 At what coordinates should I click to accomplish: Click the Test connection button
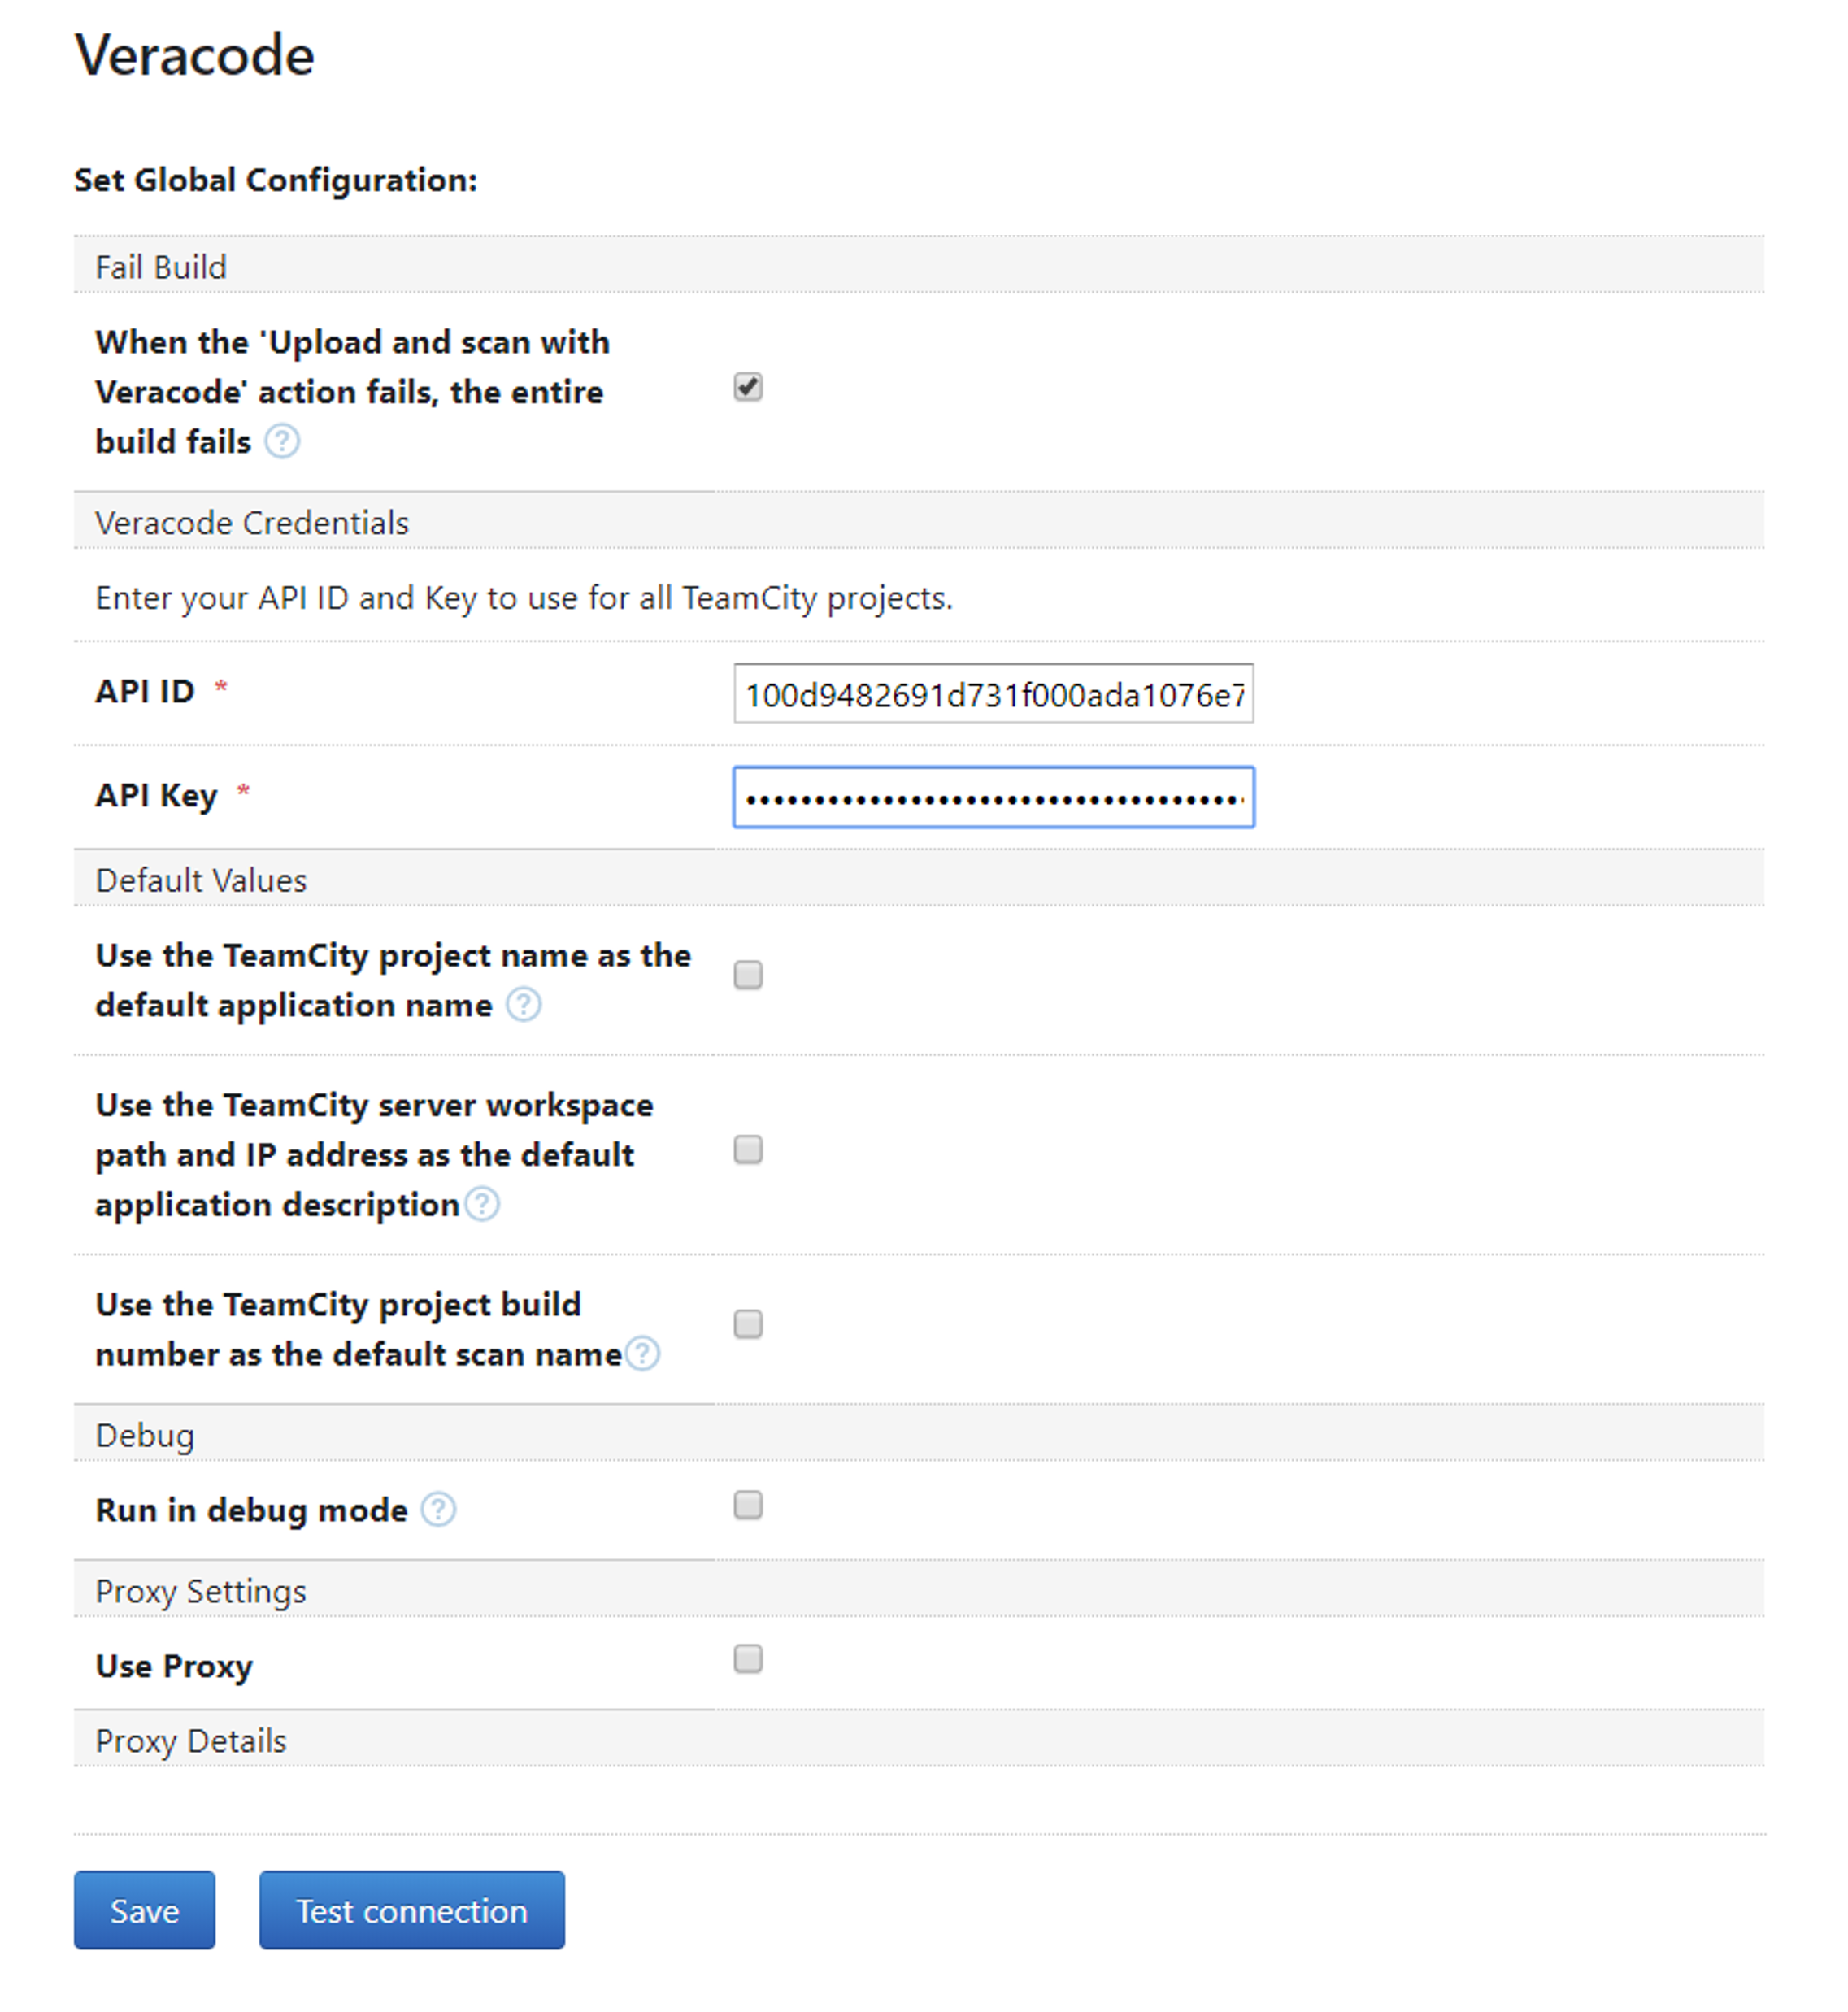click(x=412, y=1910)
